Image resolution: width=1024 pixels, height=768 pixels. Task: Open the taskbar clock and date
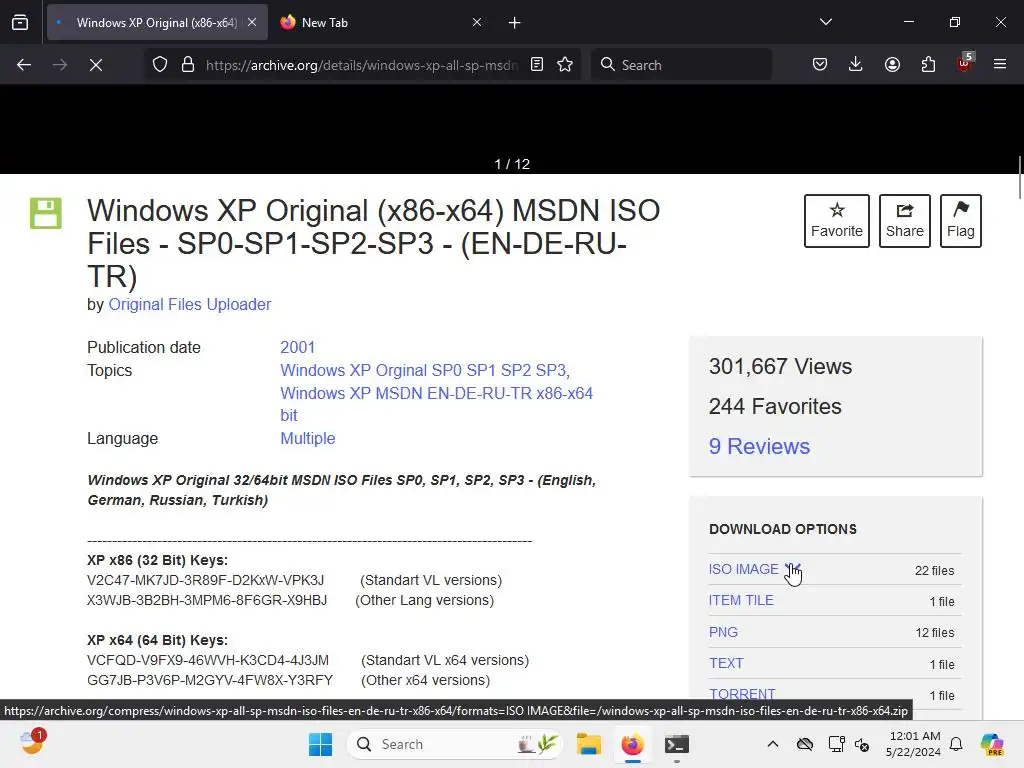tap(914, 744)
